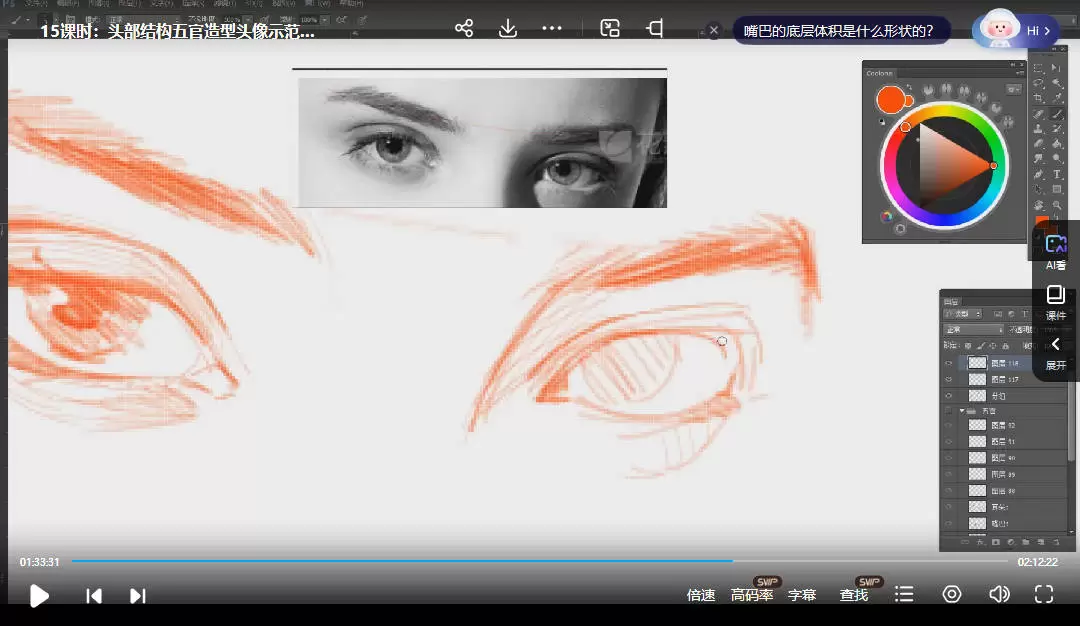Open the 高码率 quality menu
Screen dimensions: 1080x626
tap(752, 595)
